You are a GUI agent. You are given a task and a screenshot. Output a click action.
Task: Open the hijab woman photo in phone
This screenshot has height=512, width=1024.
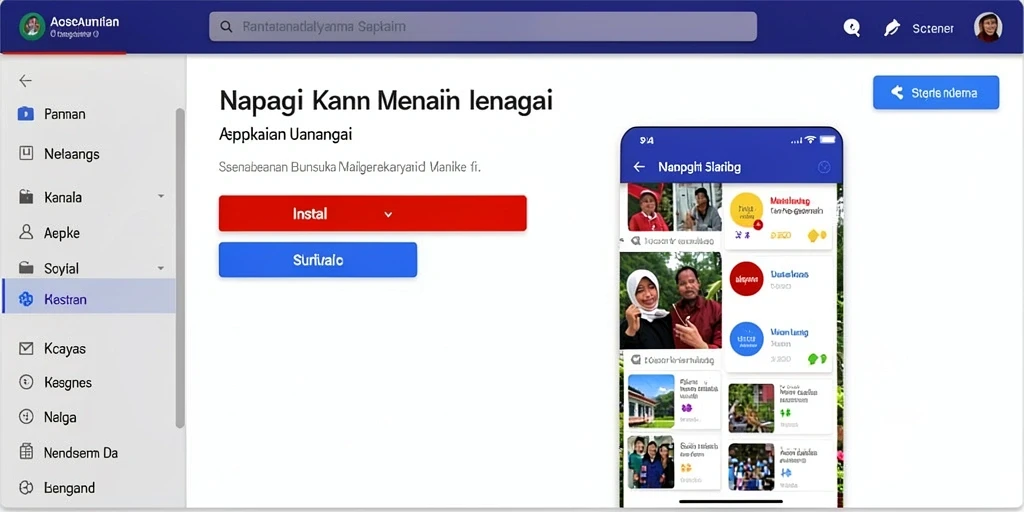(671, 300)
